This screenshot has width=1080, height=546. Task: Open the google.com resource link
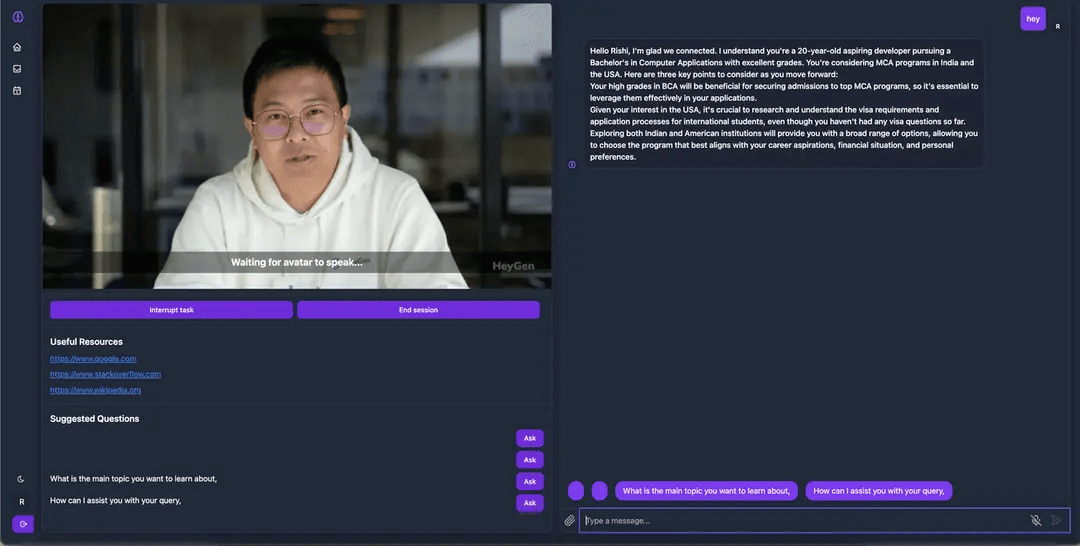click(x=93, y=358)
